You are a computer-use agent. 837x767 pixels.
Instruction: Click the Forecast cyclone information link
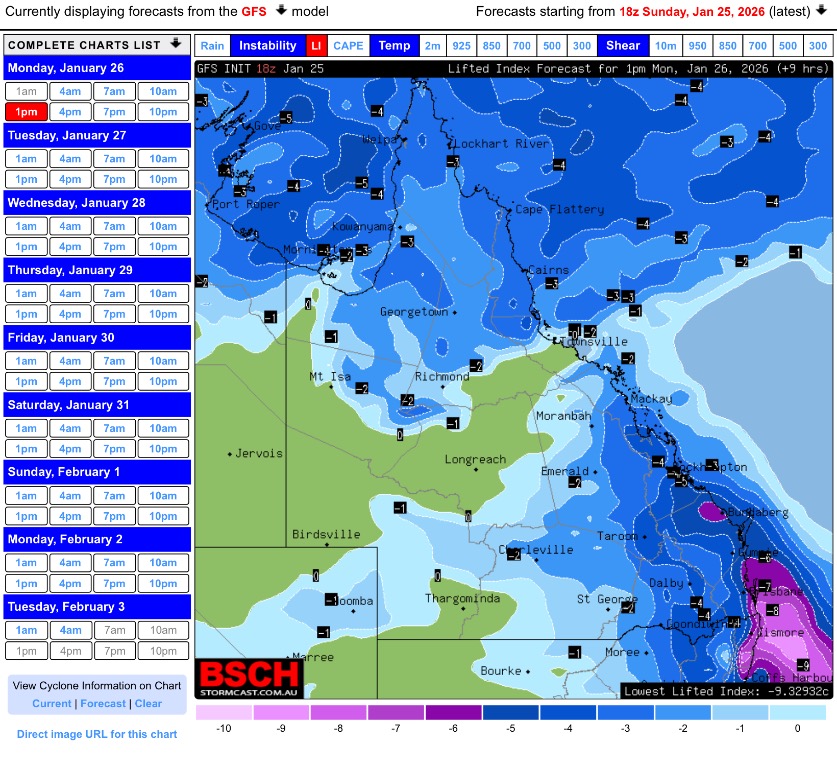(x=103, y=703)
